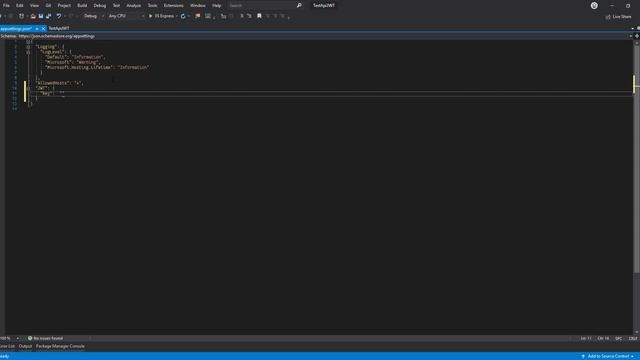Open the Schema dropdown arrow
This screenshot has height=360, width=640.
(x=630, y=36)
